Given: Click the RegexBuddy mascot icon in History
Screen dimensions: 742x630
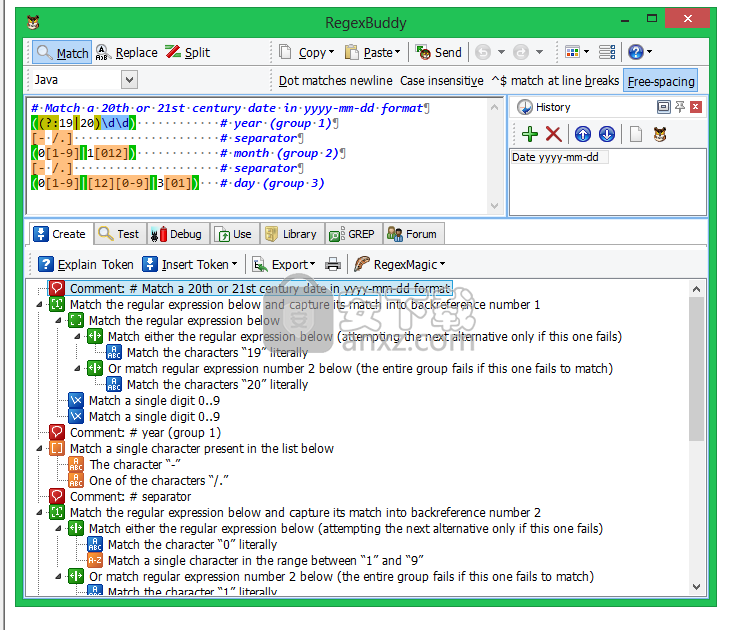Looking at the screenshot, I should tap(660, 134).
